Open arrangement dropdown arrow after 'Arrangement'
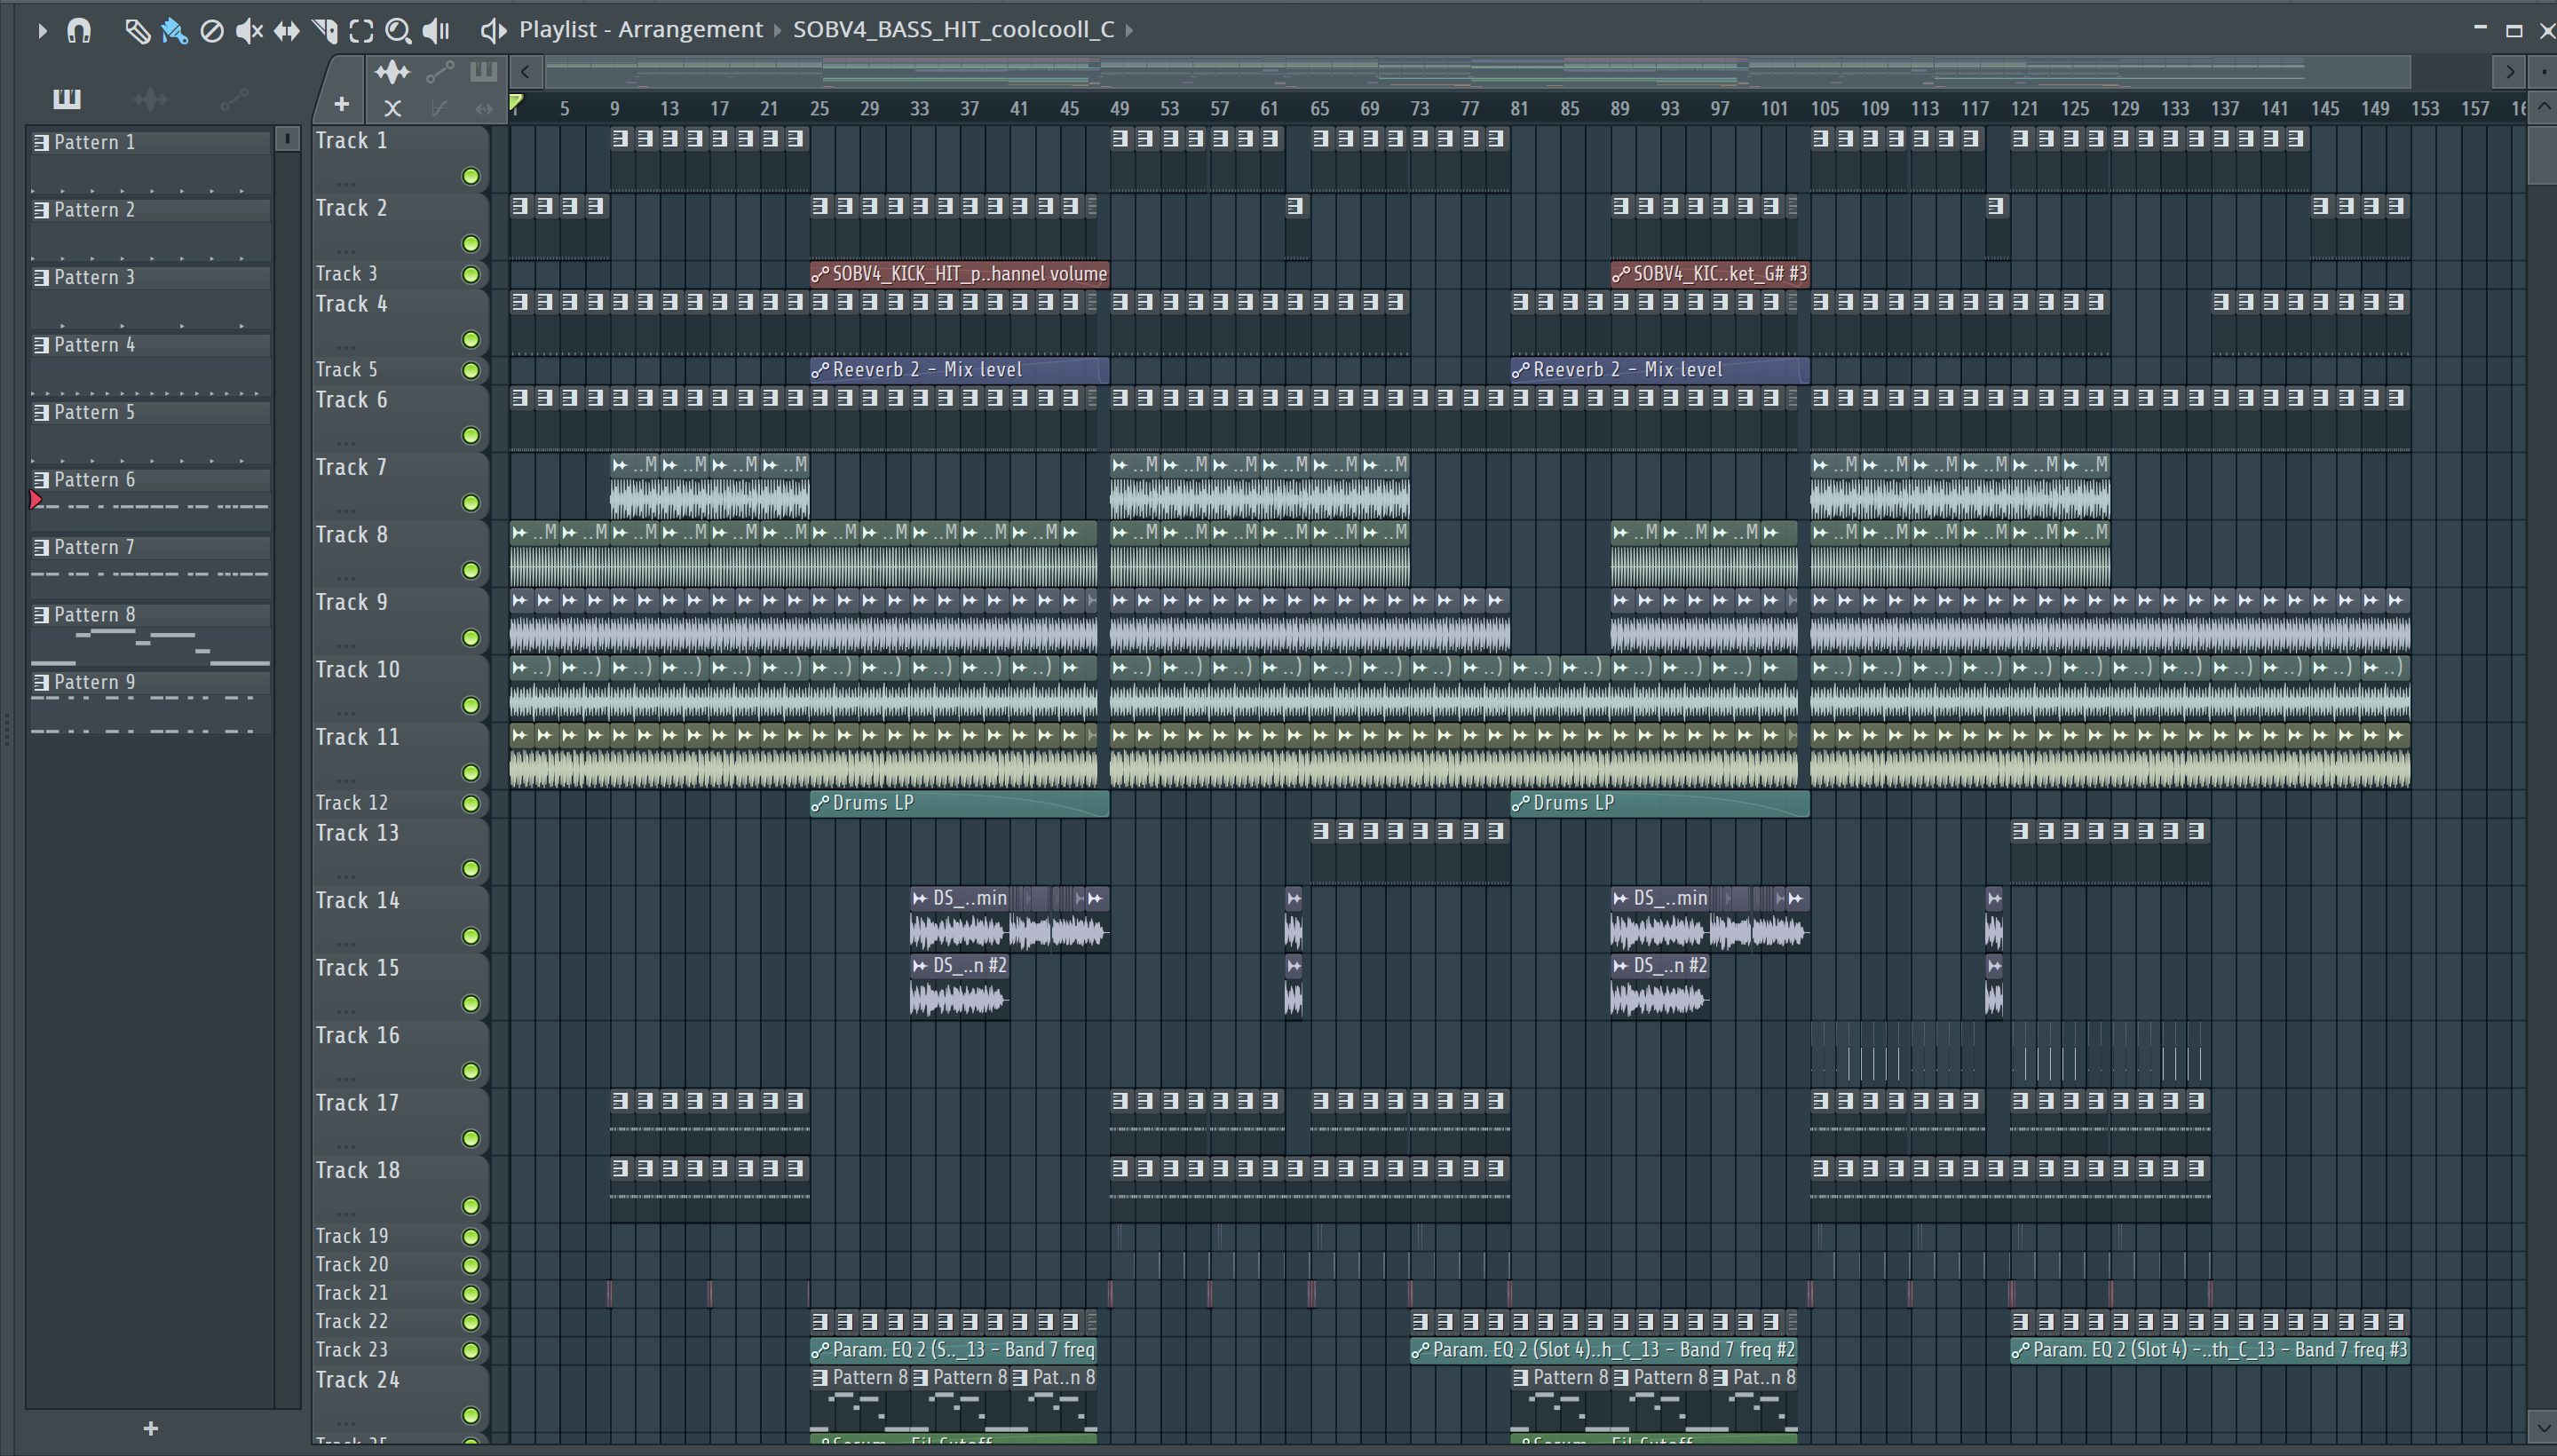The height and width of the screenshot is (1456, 2557). click(x=777, y=31)
